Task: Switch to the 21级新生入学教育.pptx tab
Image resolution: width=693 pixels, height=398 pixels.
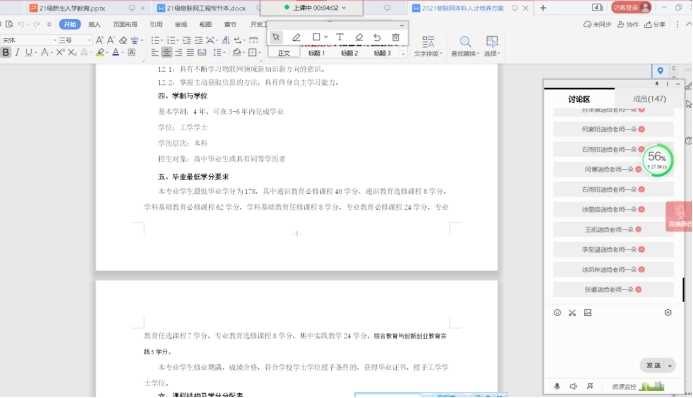Action: pos(72,8)
